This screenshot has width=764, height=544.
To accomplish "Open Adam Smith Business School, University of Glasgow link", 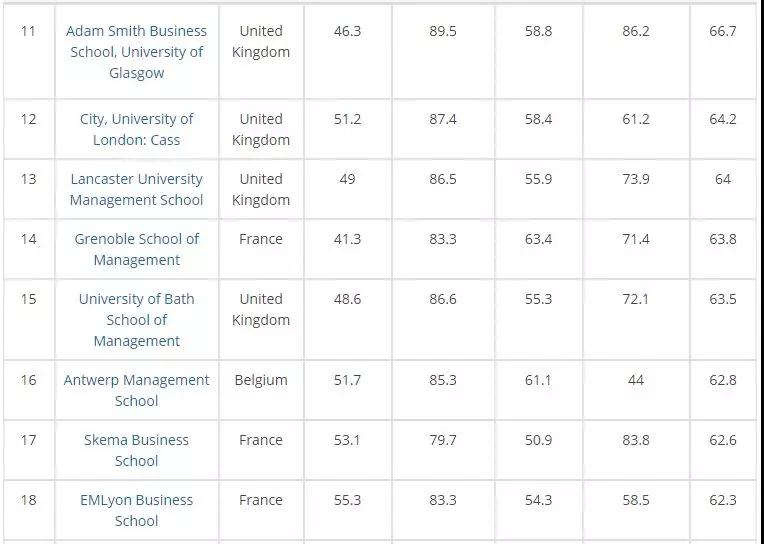I will 136,52.
